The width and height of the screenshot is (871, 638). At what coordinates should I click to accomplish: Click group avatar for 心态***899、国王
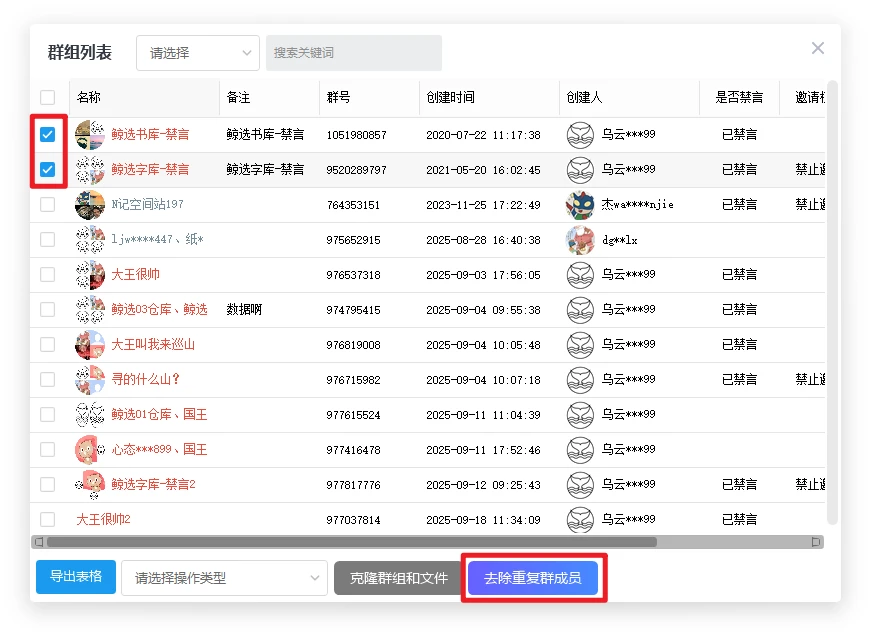pyautogui.click(x=90, y=450)
